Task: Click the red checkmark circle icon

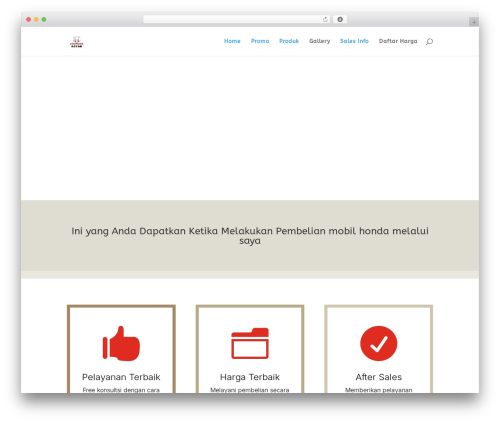Action: (379, 343)
